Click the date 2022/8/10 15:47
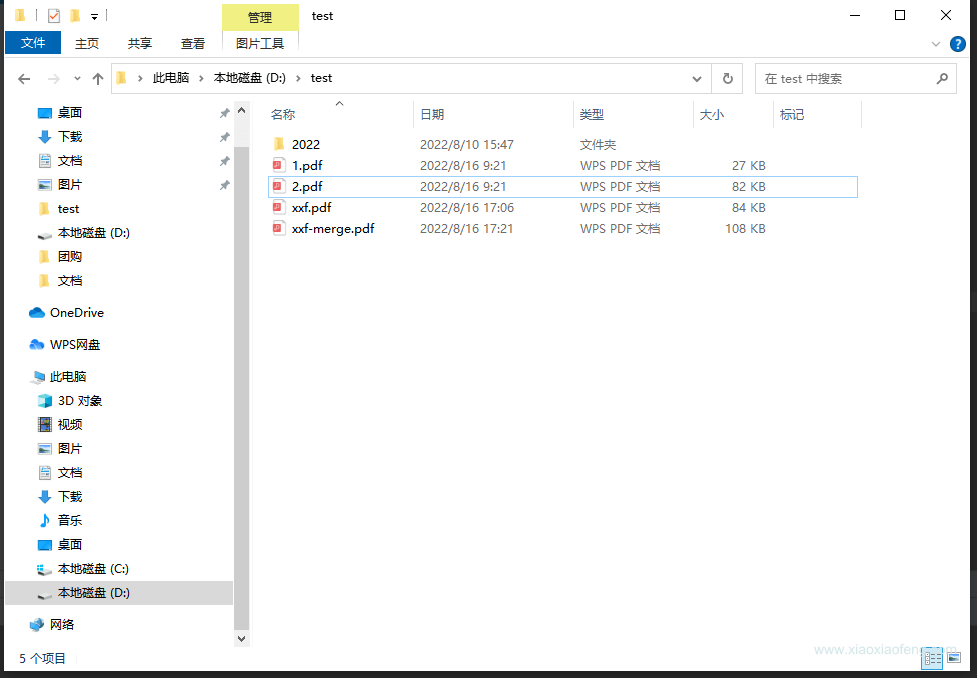This screenshot has width=977, height=678. [x=467, y=145]
